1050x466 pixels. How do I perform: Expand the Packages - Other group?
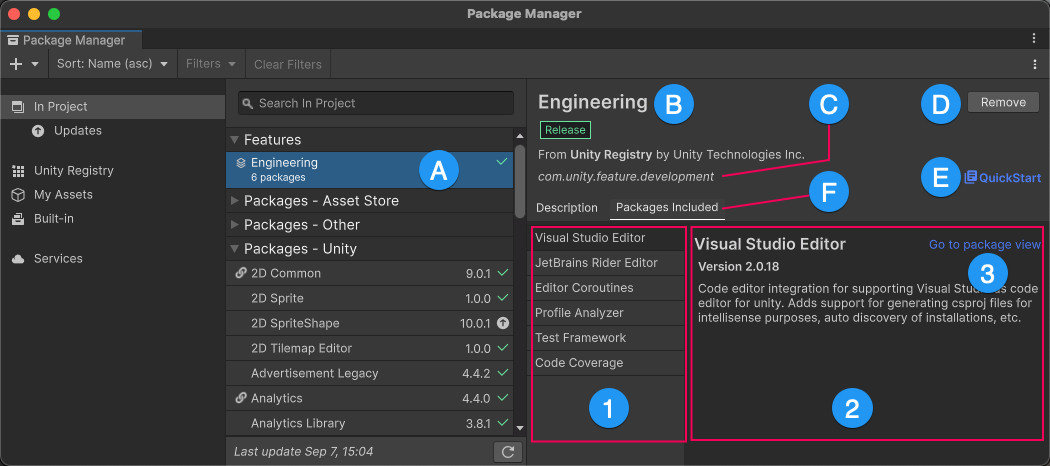pyautogui.click(x=235, y=225)
